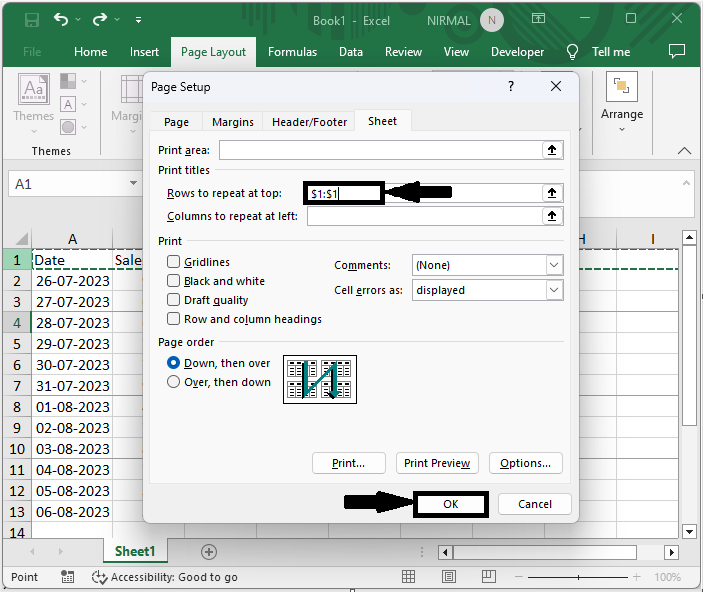Expand the Name Box dropdown arrow
This screenshot has height=592, width=703.
coord(134,184)
